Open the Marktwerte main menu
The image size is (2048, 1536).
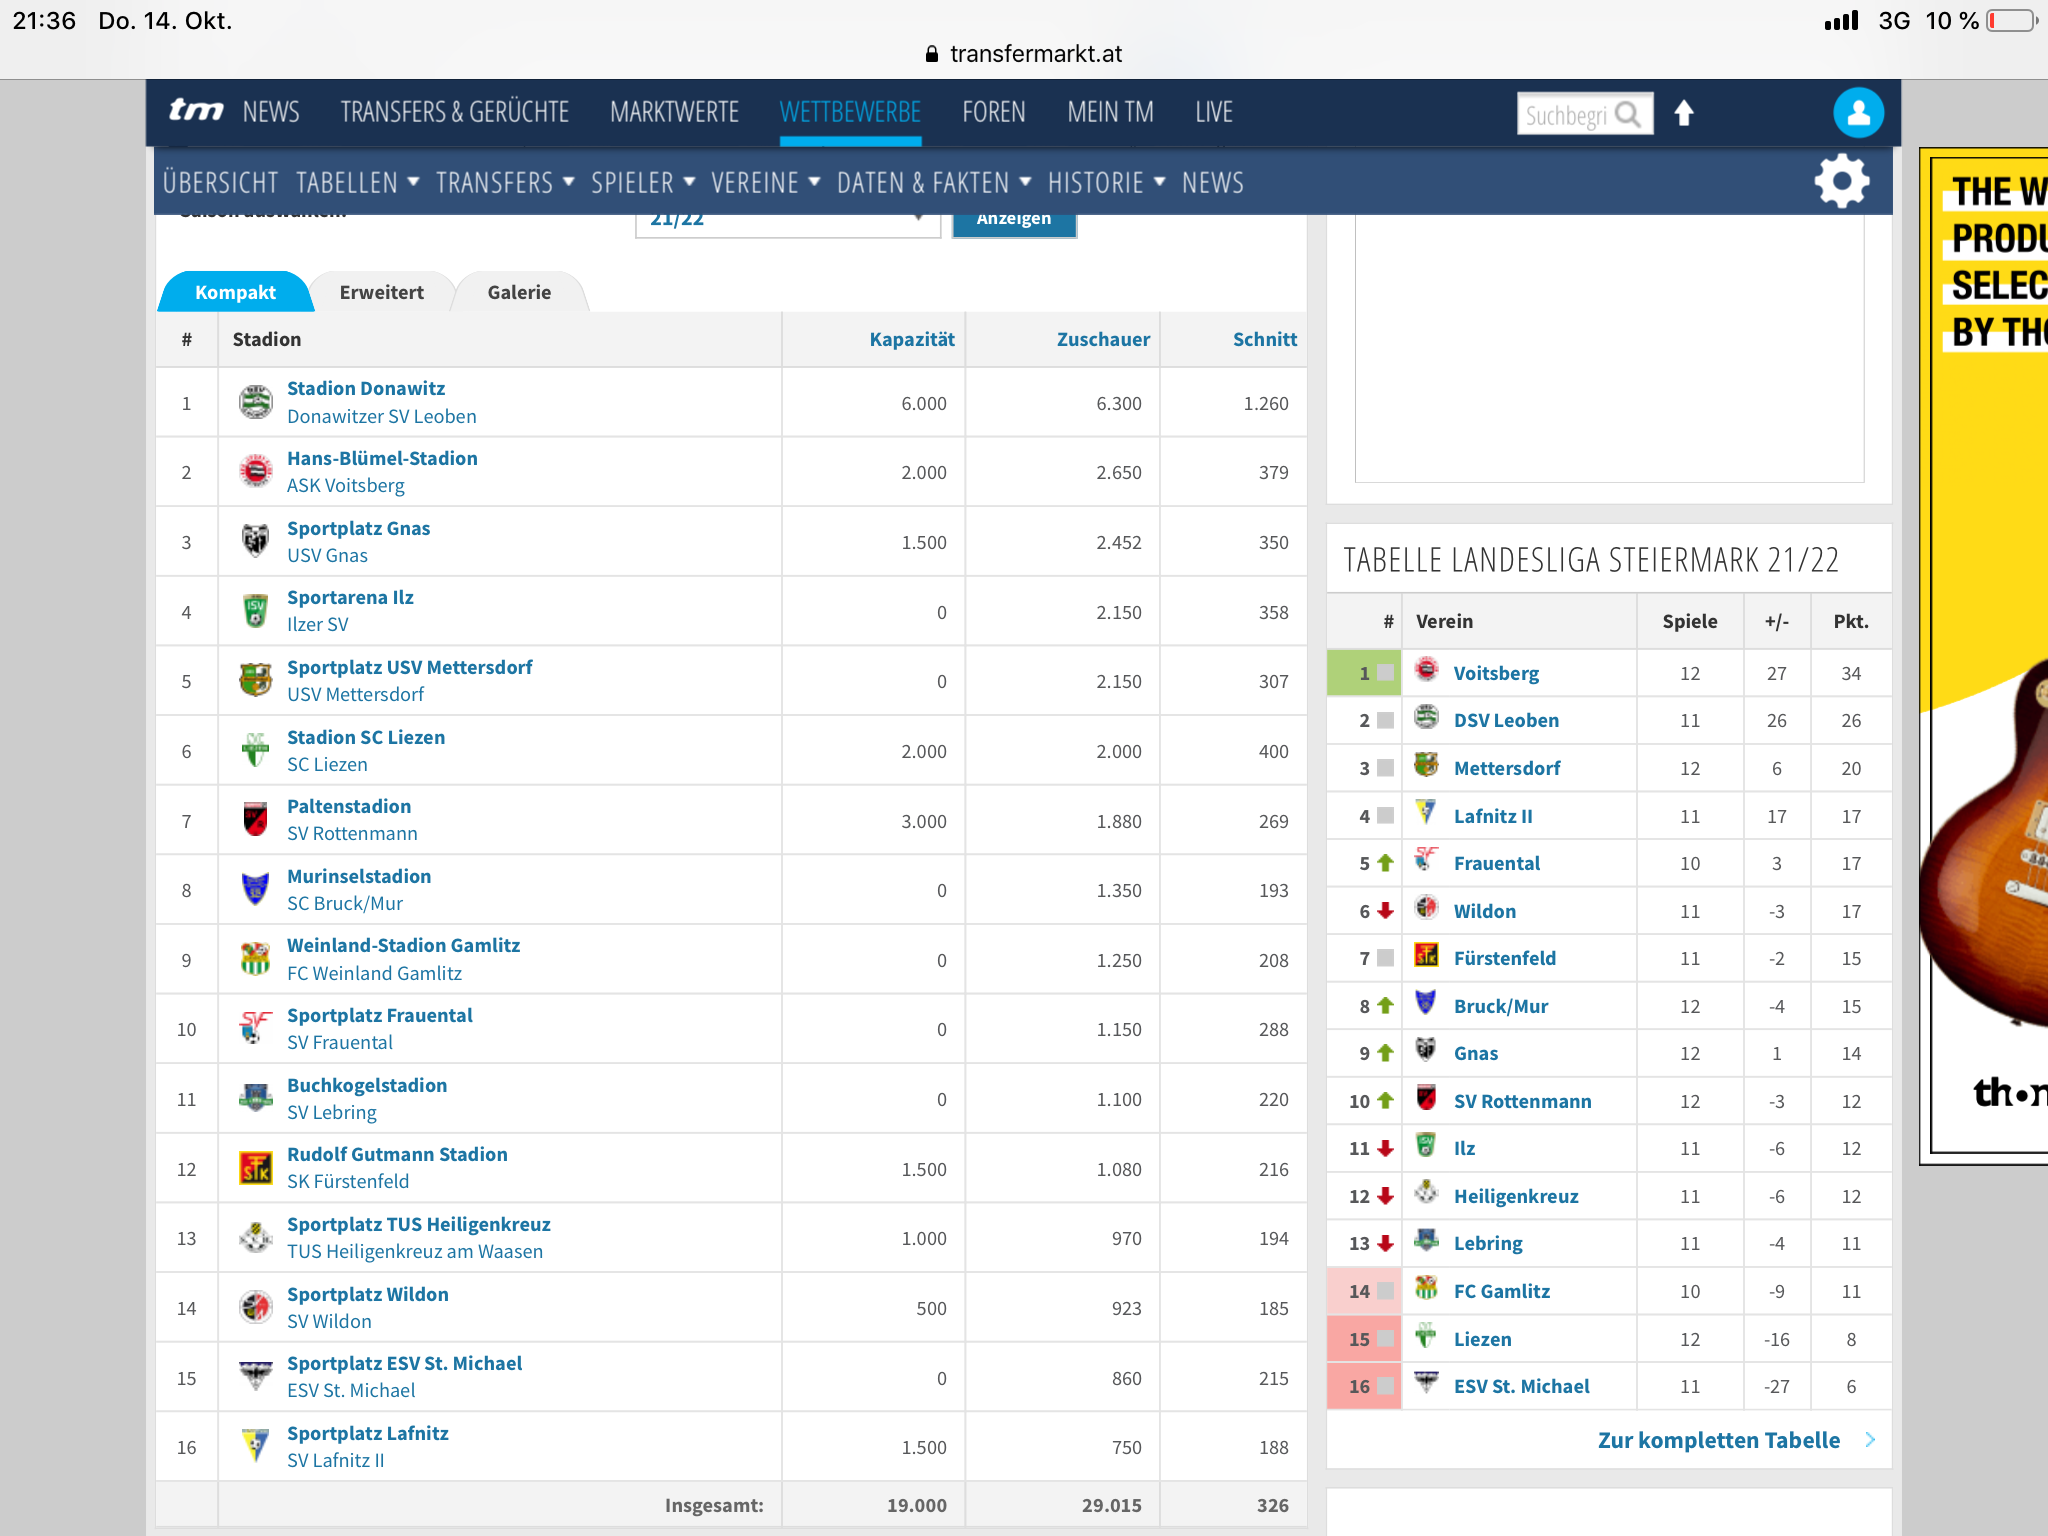[x=674, y=112]
